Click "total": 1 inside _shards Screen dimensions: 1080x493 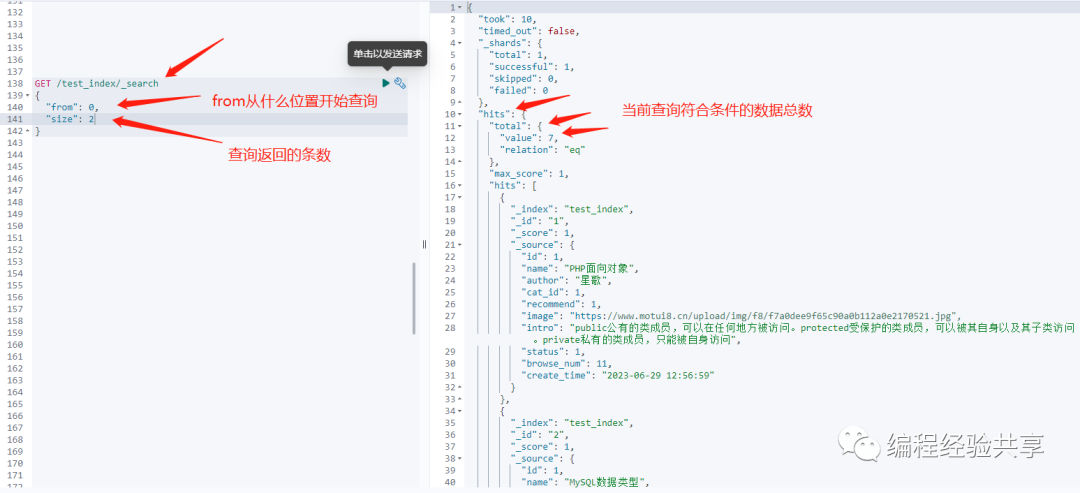(518, 55)
